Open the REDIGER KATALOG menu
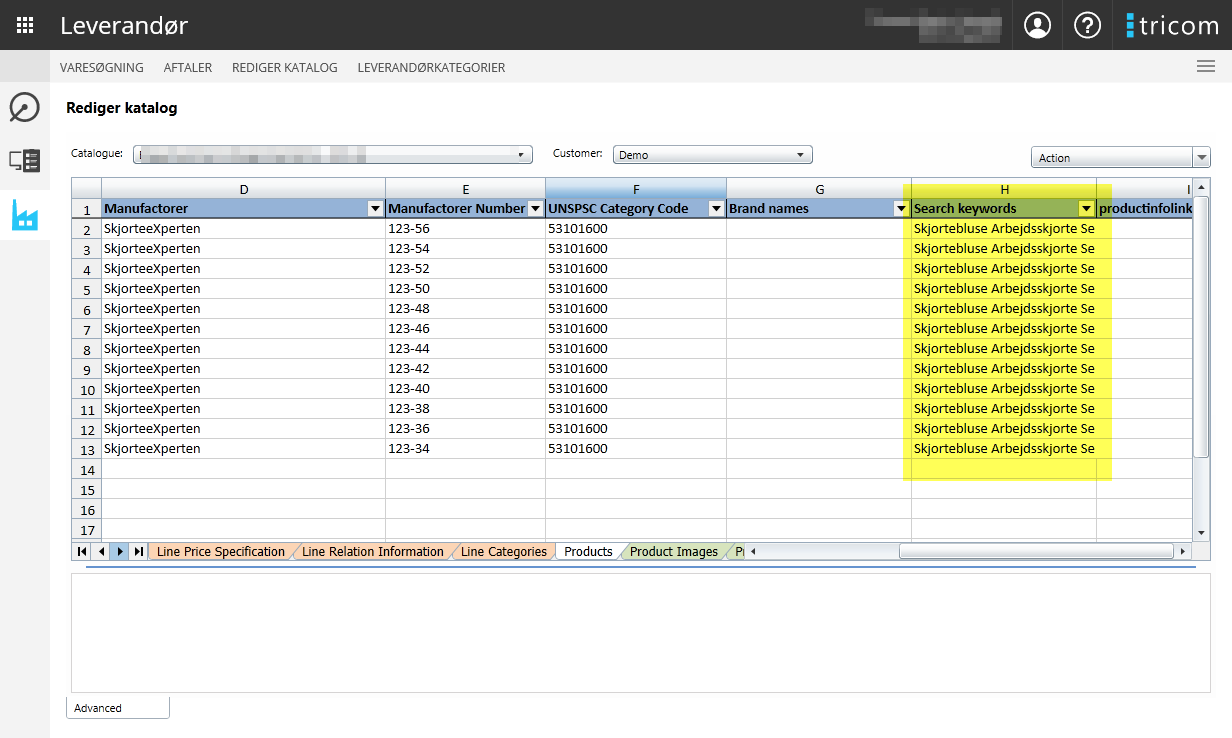Viewport: 1232px width, 738px height. [x=285, y=68]
